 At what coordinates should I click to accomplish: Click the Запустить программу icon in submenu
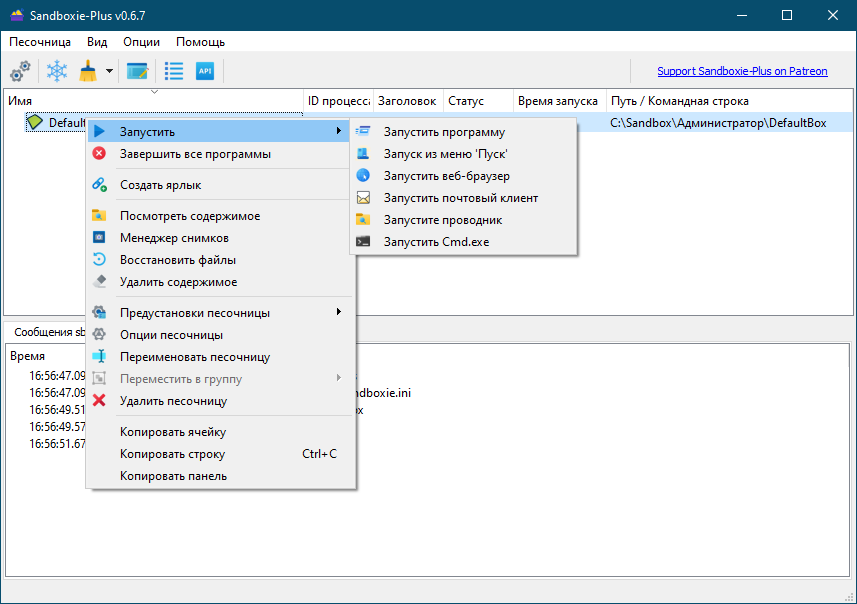(363, 132)
